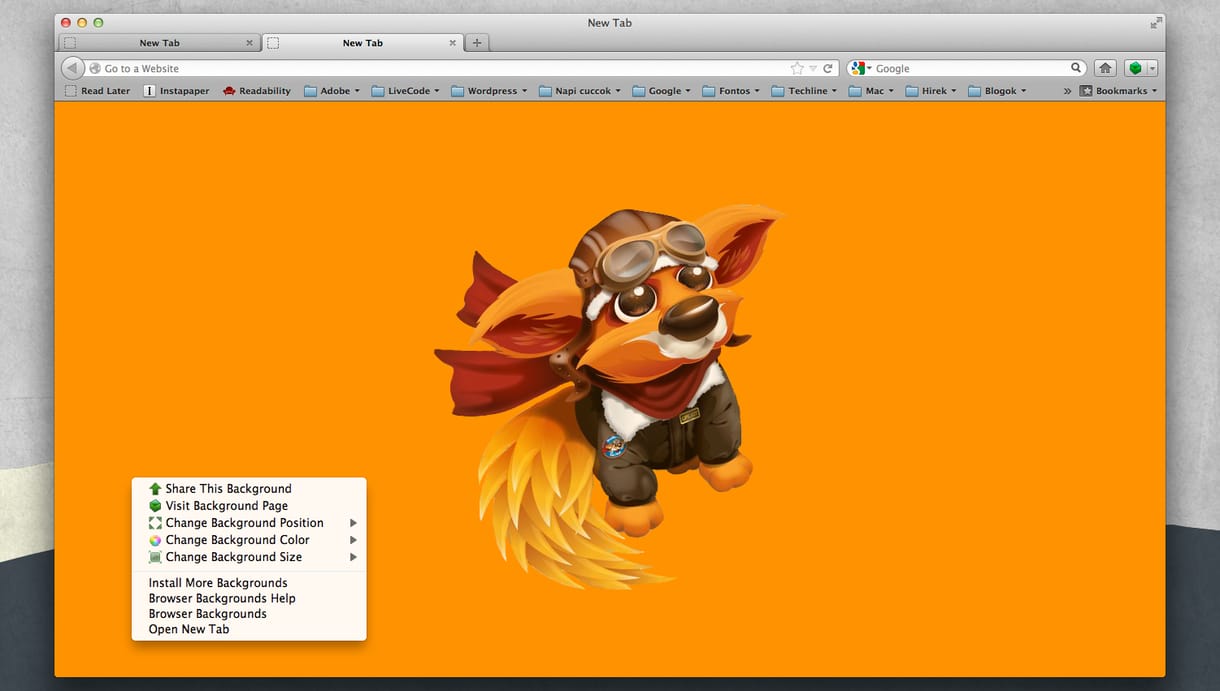The image size is (1220, 691).
Task: Open the Bookmarks menu button
Action: [x=1118, y=91]
